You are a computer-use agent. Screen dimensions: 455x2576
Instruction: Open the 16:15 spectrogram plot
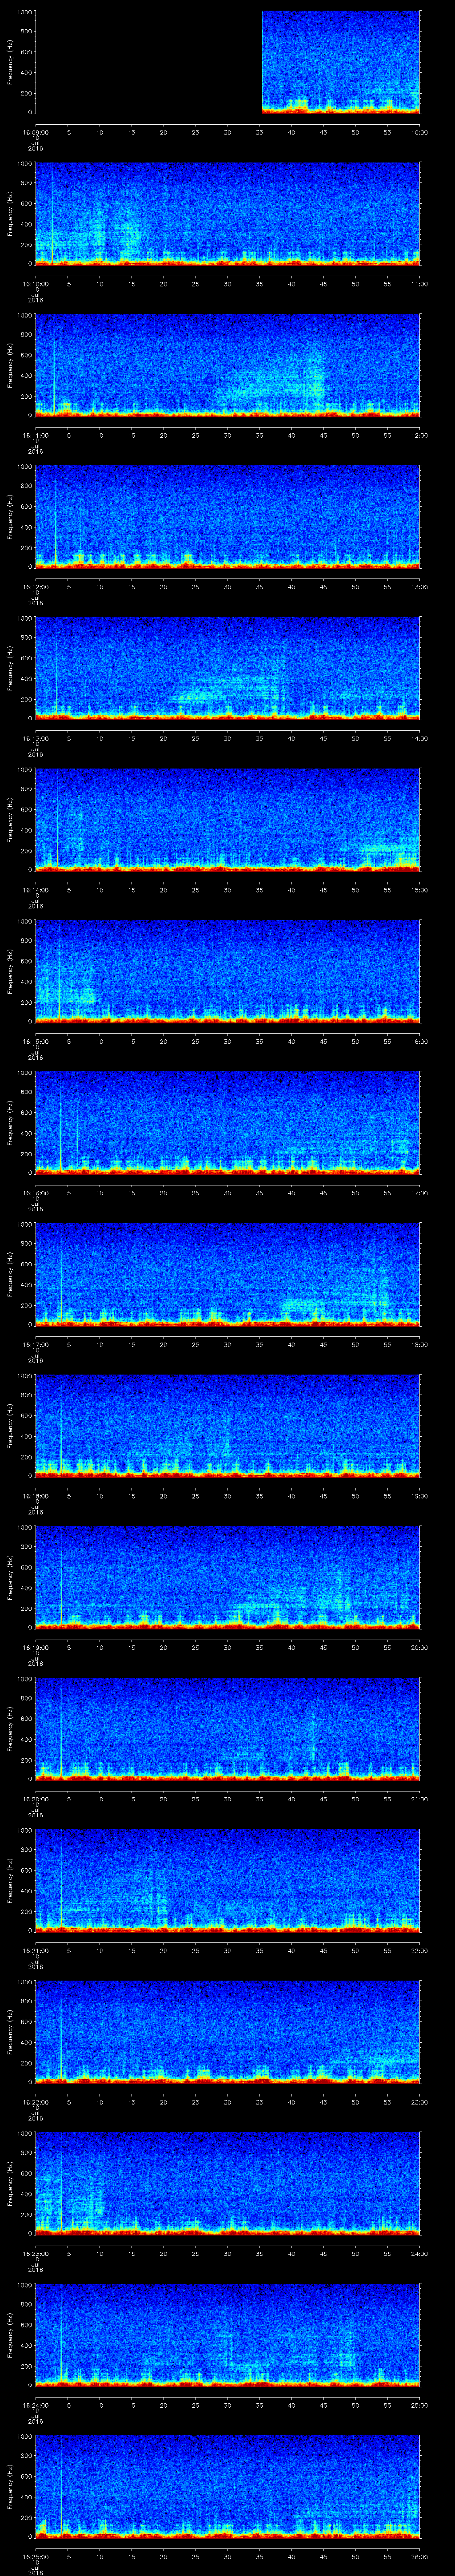[x=227, y=970]
